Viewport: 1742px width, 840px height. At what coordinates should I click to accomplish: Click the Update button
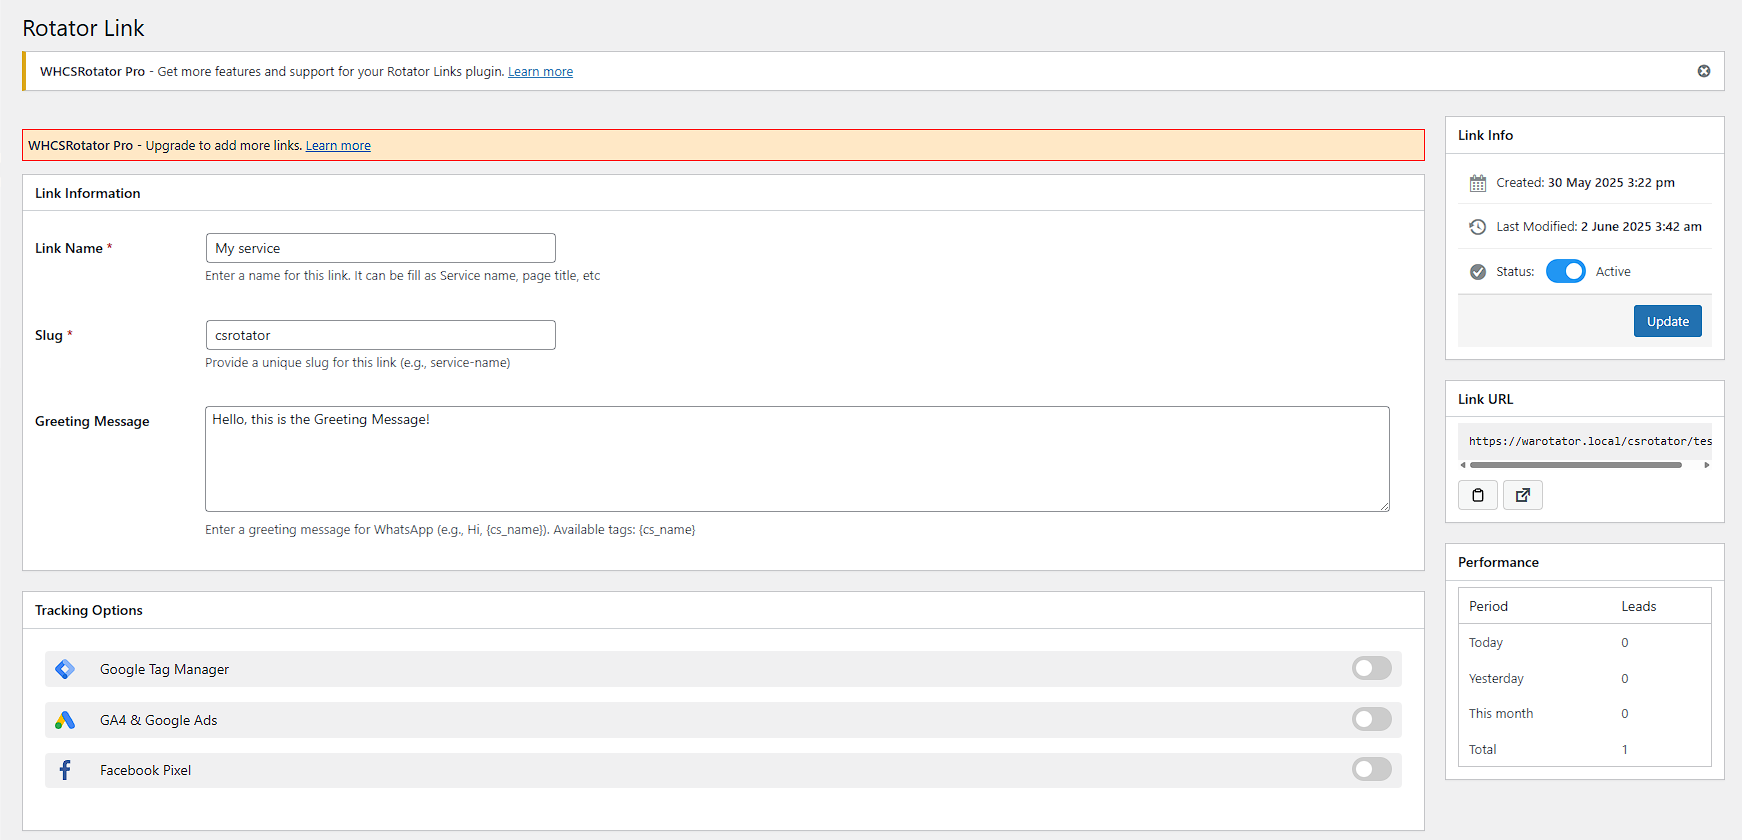coord(1668,321)
